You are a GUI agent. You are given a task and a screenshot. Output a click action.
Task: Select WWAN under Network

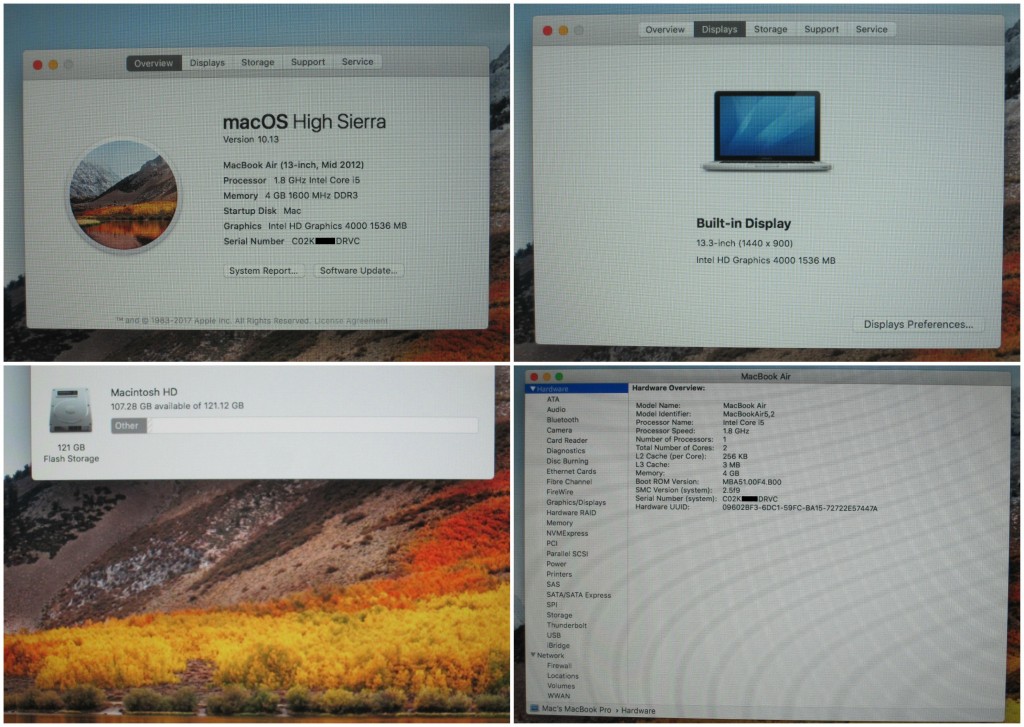(558, 696)
